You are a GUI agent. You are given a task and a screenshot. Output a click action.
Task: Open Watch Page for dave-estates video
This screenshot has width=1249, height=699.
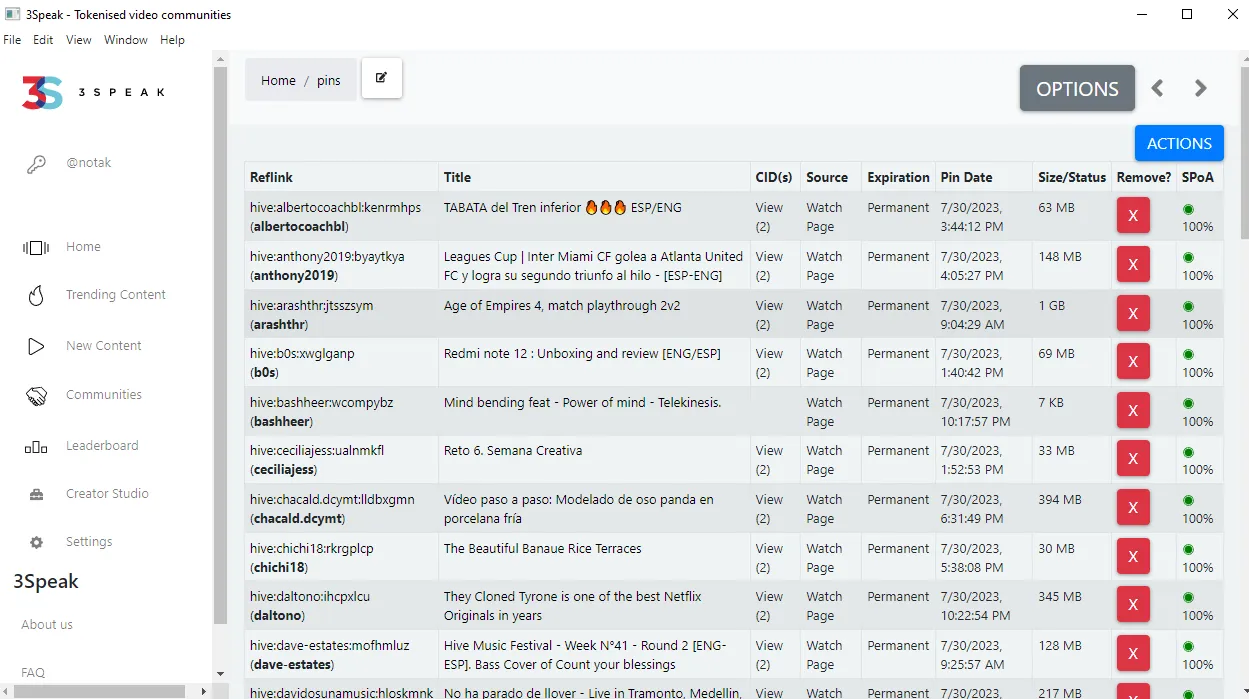tap(824, 655)
